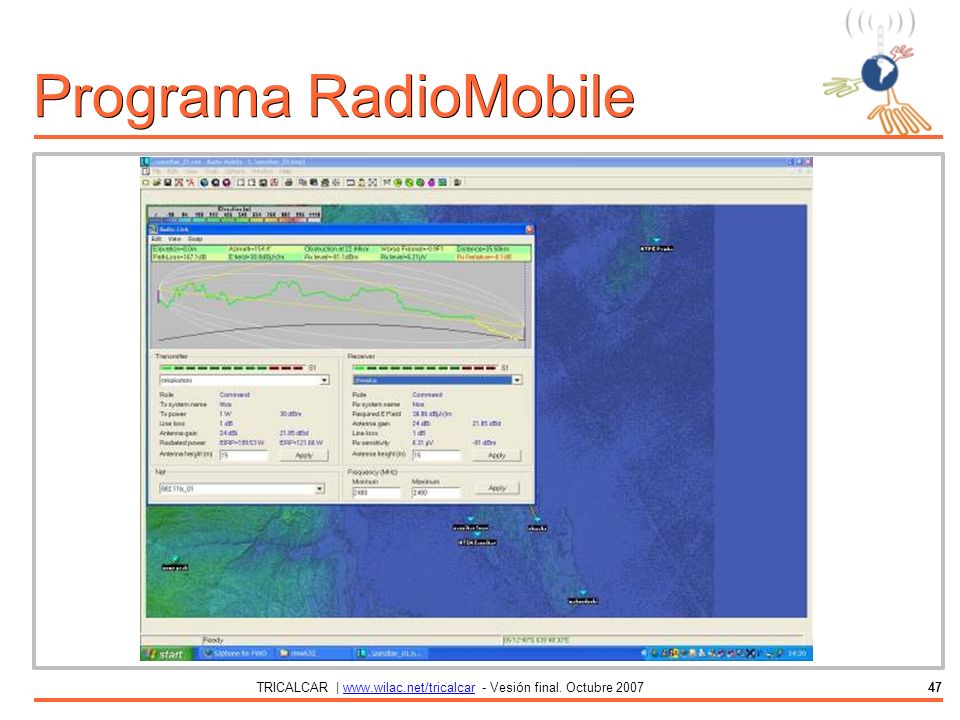
Task: Click the coordinates readout in status bar
Action: tap(536, 640)
